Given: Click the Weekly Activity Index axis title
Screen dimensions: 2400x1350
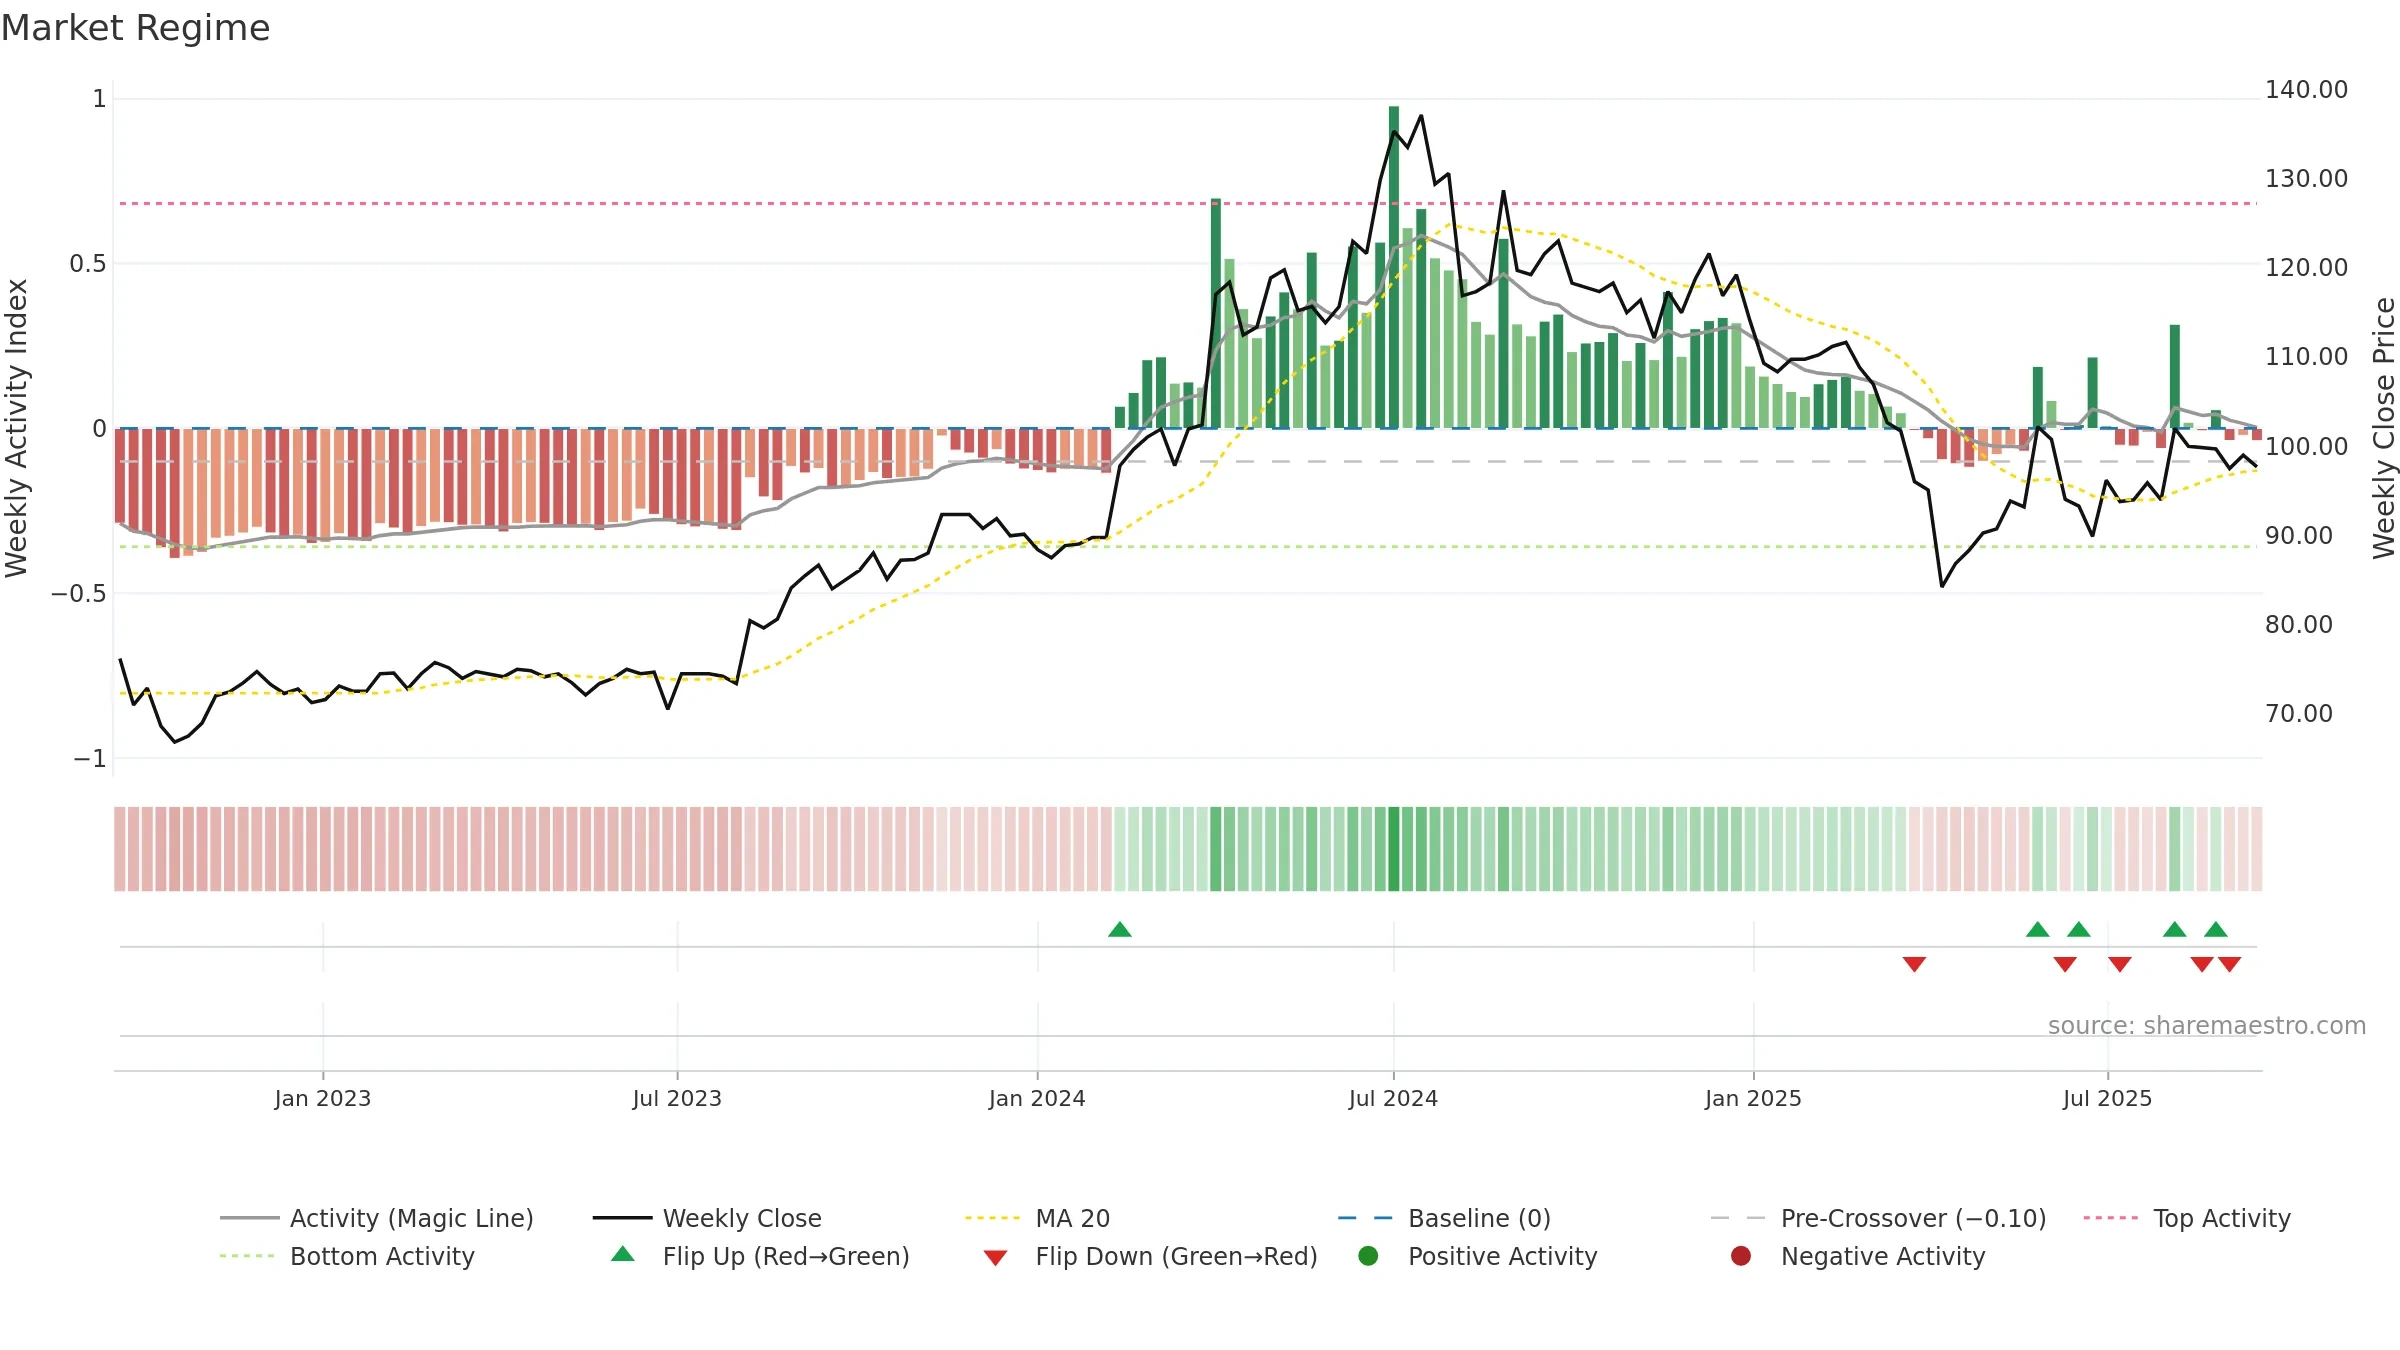Looking at the screenshot, I should click(x=17, y=428).
